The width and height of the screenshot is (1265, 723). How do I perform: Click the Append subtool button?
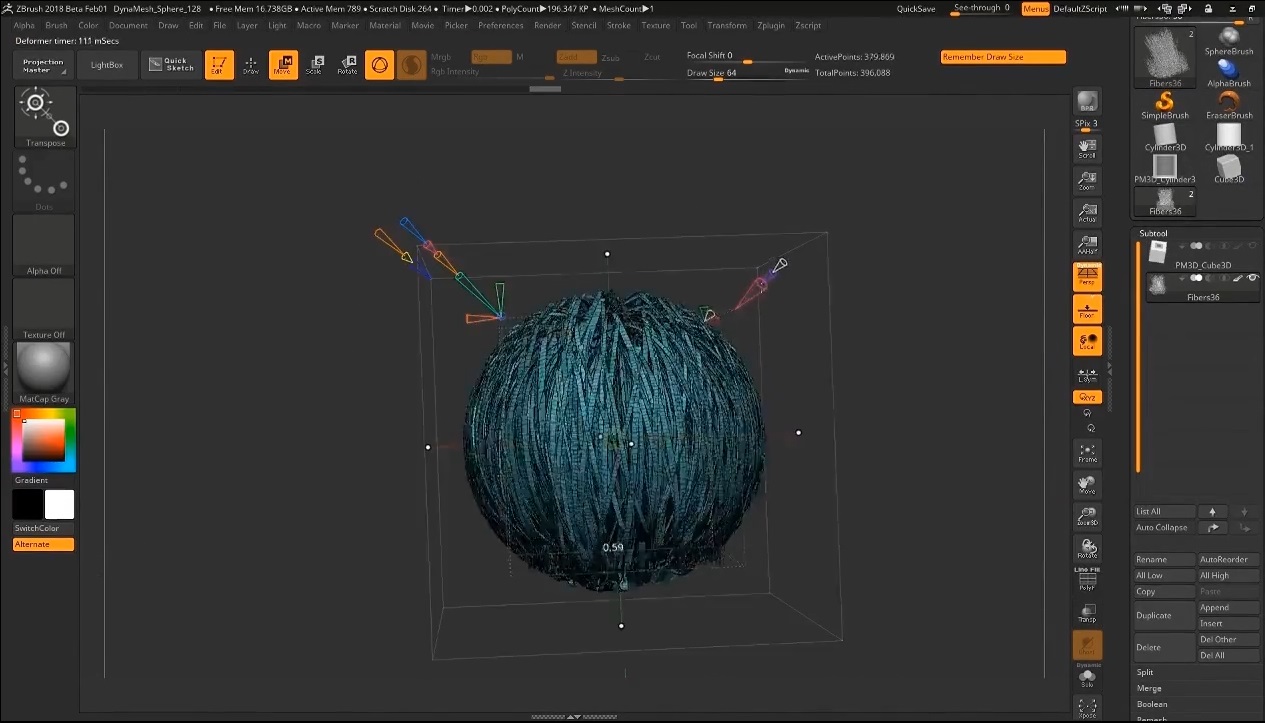1229,607
